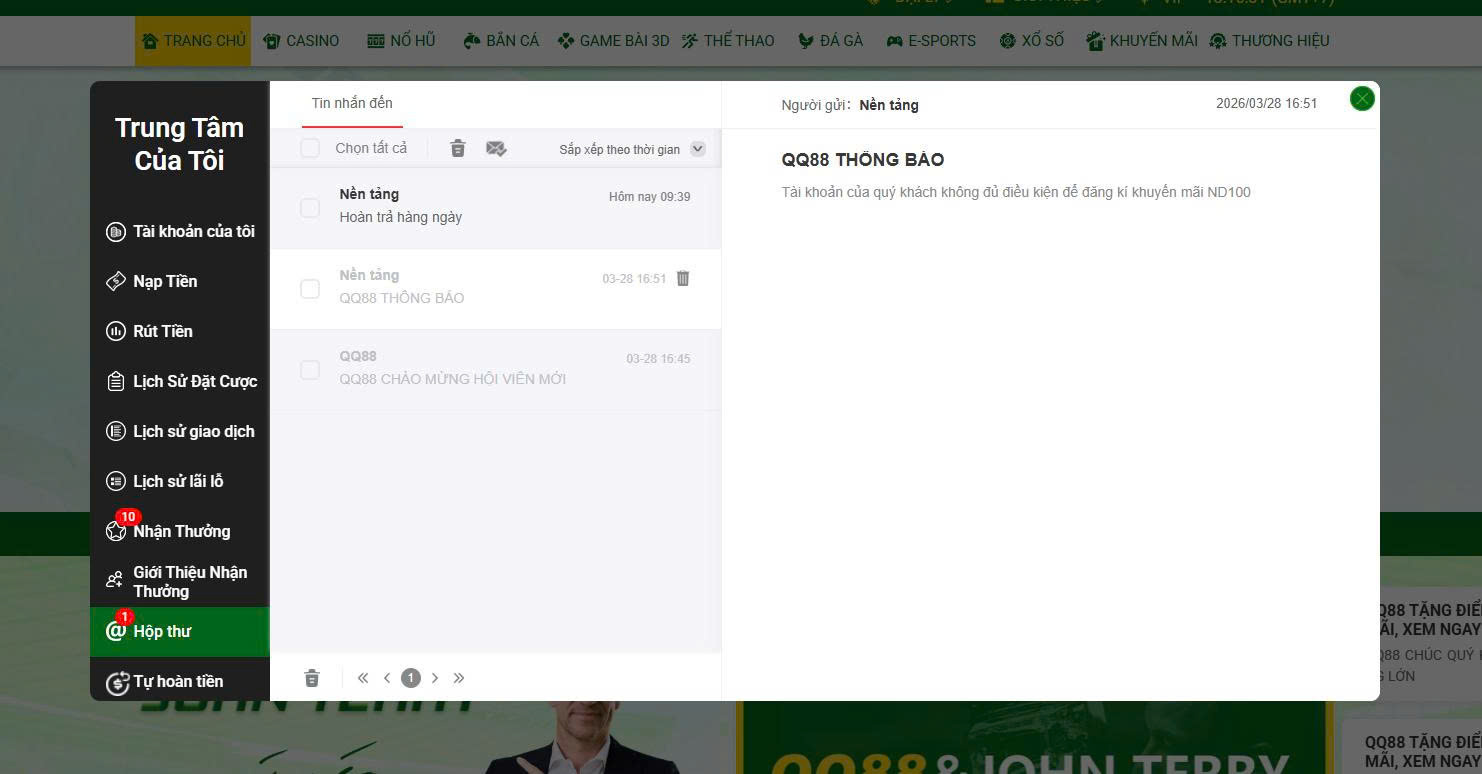This screenshot has height=774, width=1482.
Task: Go to the ĐÁ GÀ section
Action: coord(830,41)
